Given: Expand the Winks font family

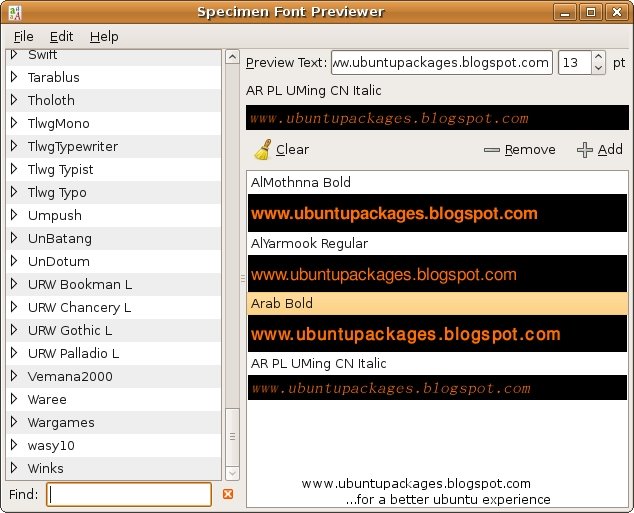Looking at the screenshot, I should pos(14,469).
